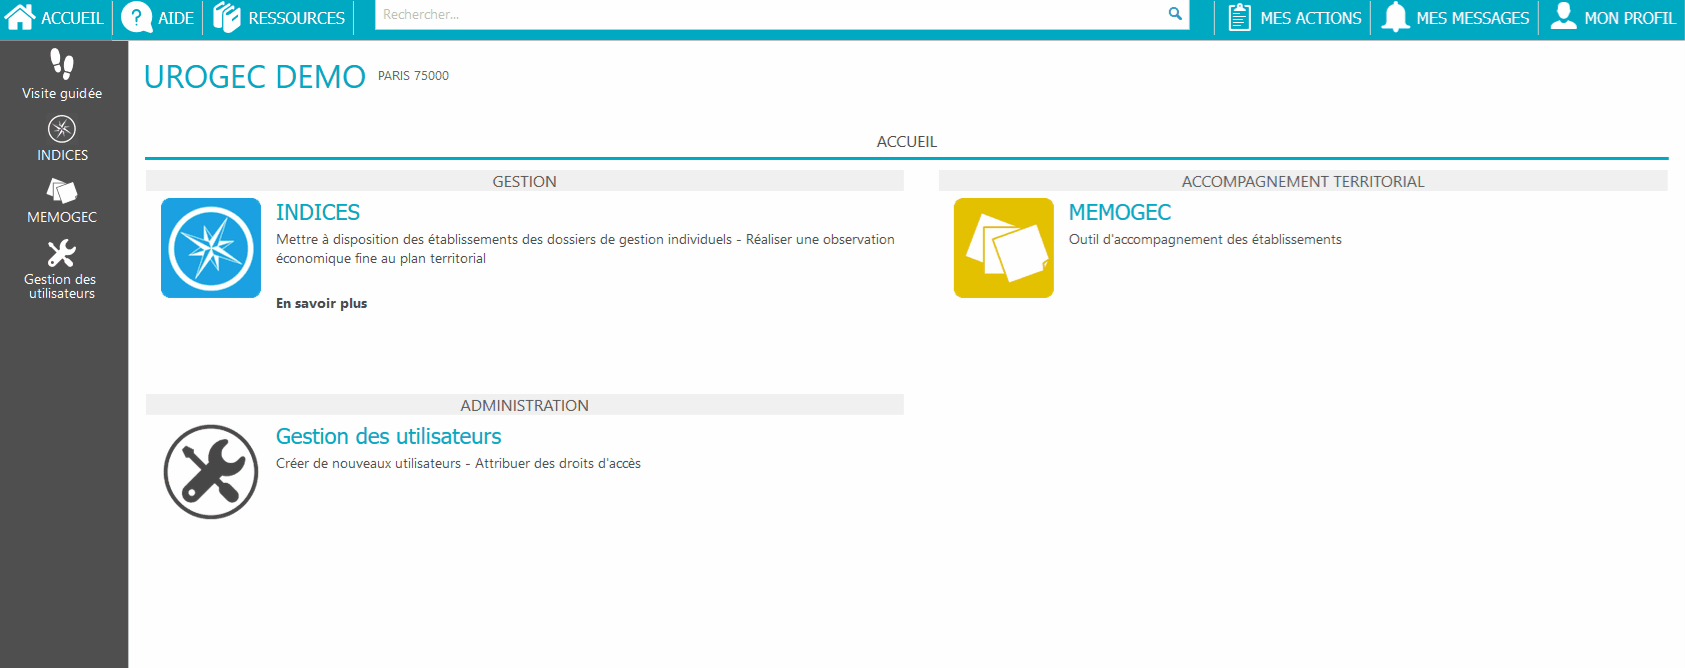Open the yellow MEMOGEC tile

[1003, 248]
